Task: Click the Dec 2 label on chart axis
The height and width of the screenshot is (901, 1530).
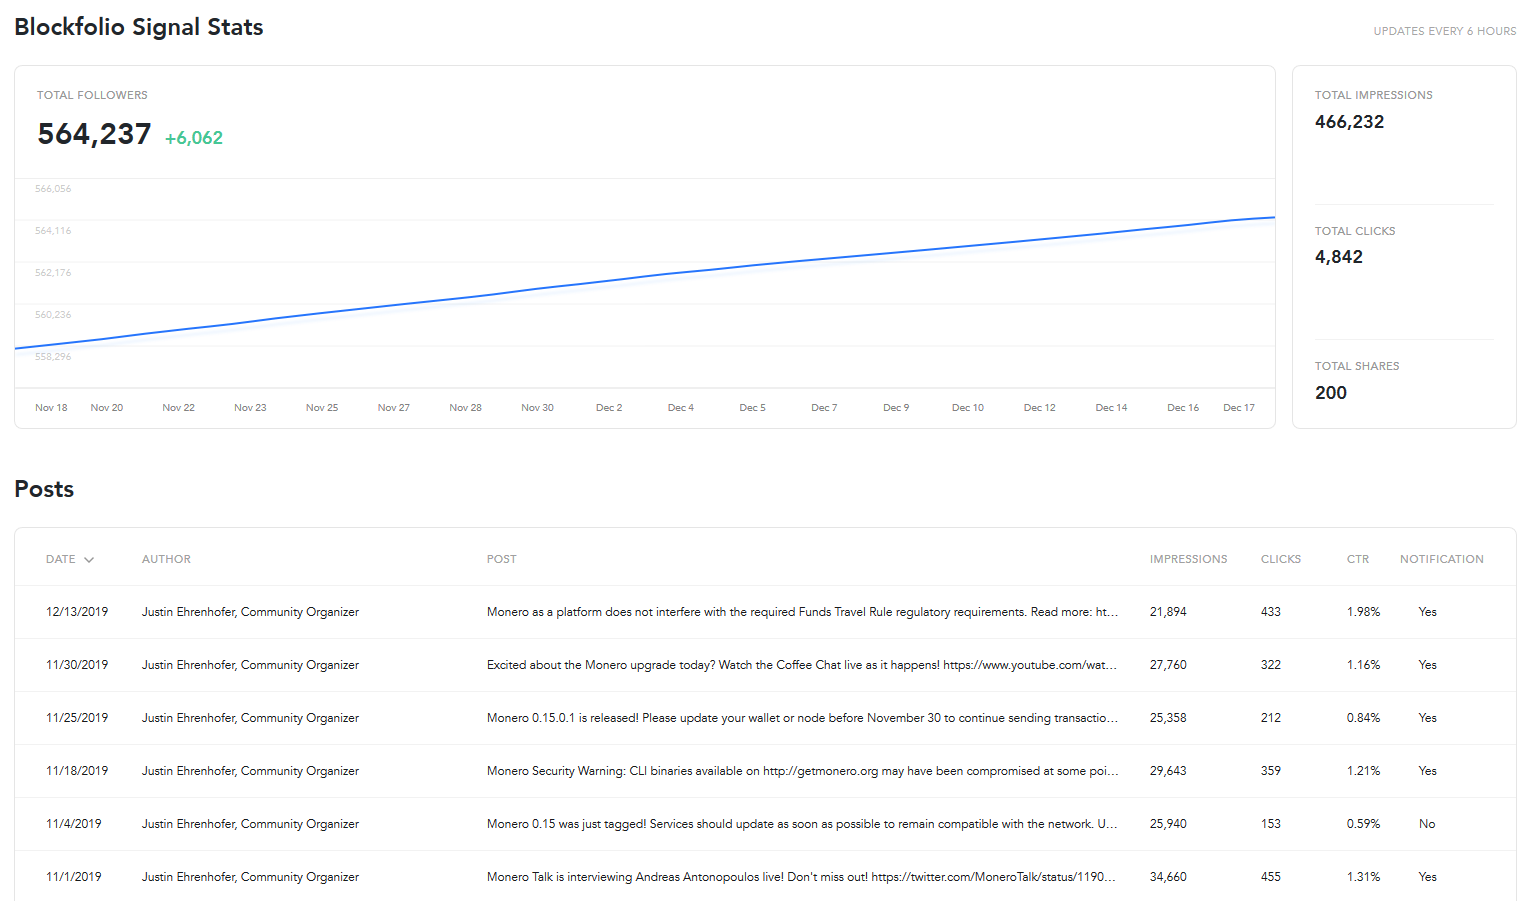Action: 609,408
